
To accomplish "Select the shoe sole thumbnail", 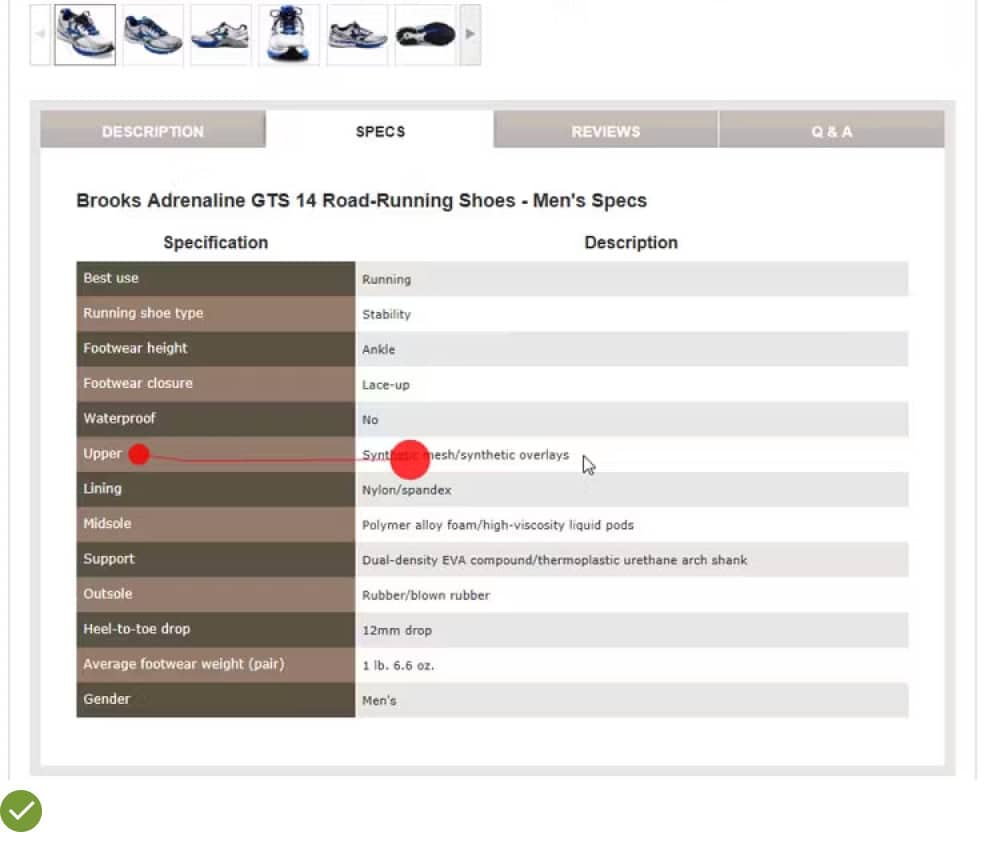I will coord(425,35).
